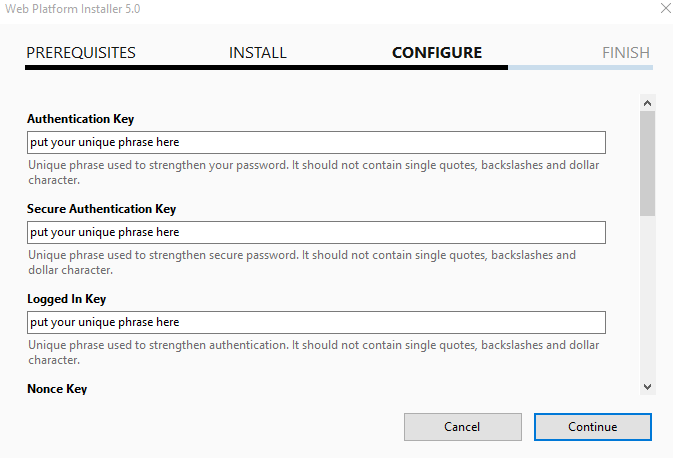Click the Web Platform Installer 5.0 title
This screenshot has width=673, height=458.
(x=73, y=9)
